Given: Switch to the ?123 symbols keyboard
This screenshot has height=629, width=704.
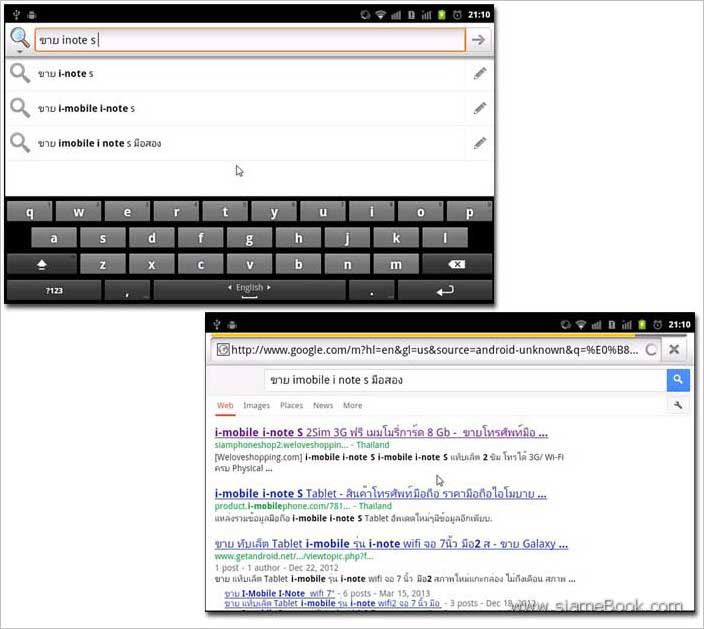Looking at the screenshot, I should click(x=54, y=290).
